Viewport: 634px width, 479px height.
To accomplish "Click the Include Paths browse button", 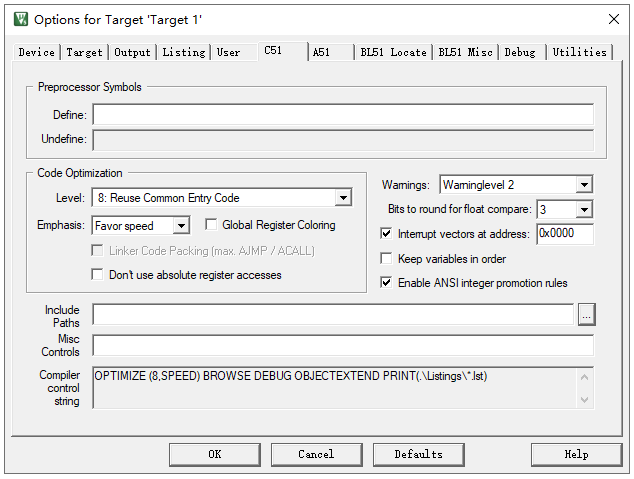I will pyautogui.click(x=586, y=314).
